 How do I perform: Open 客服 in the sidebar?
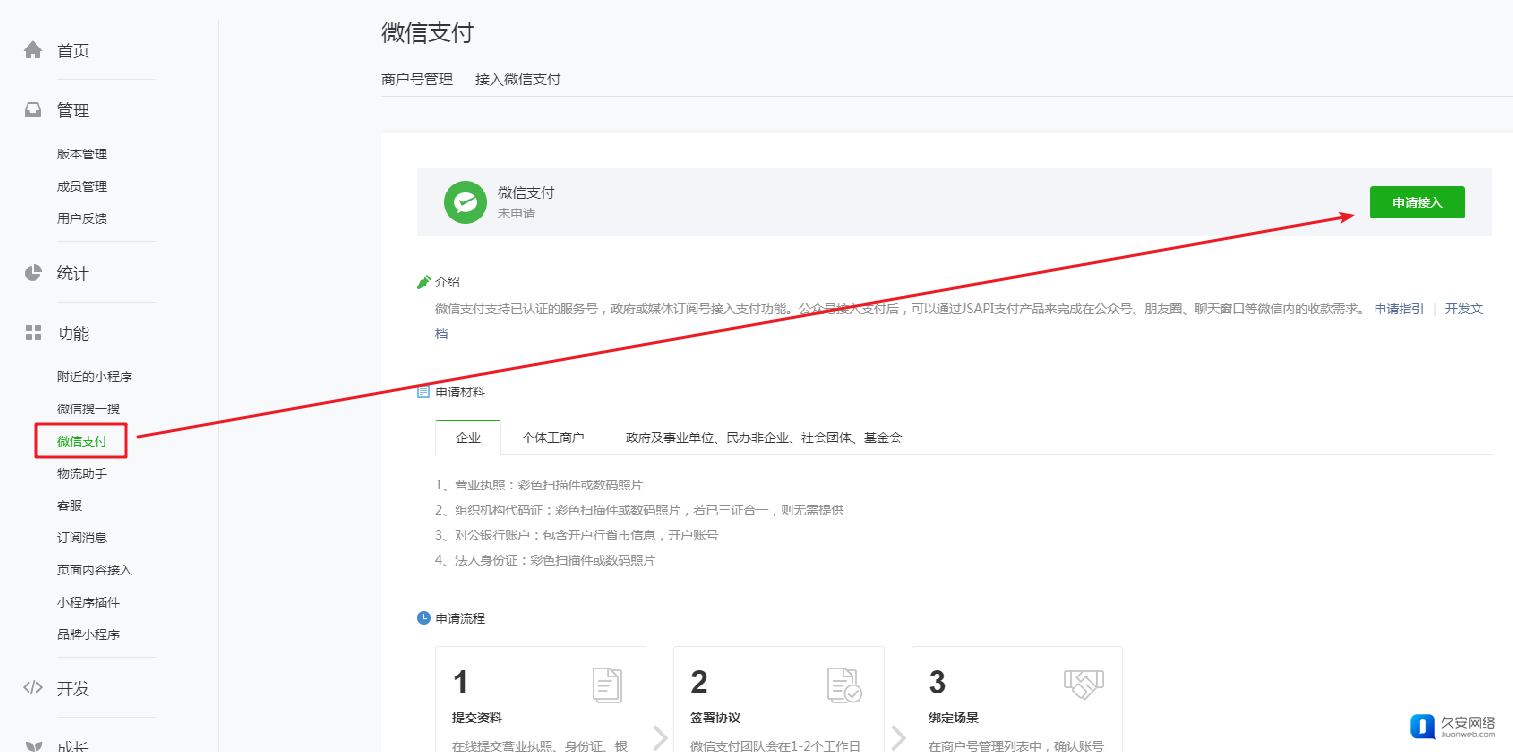click(x=69, y=505)
